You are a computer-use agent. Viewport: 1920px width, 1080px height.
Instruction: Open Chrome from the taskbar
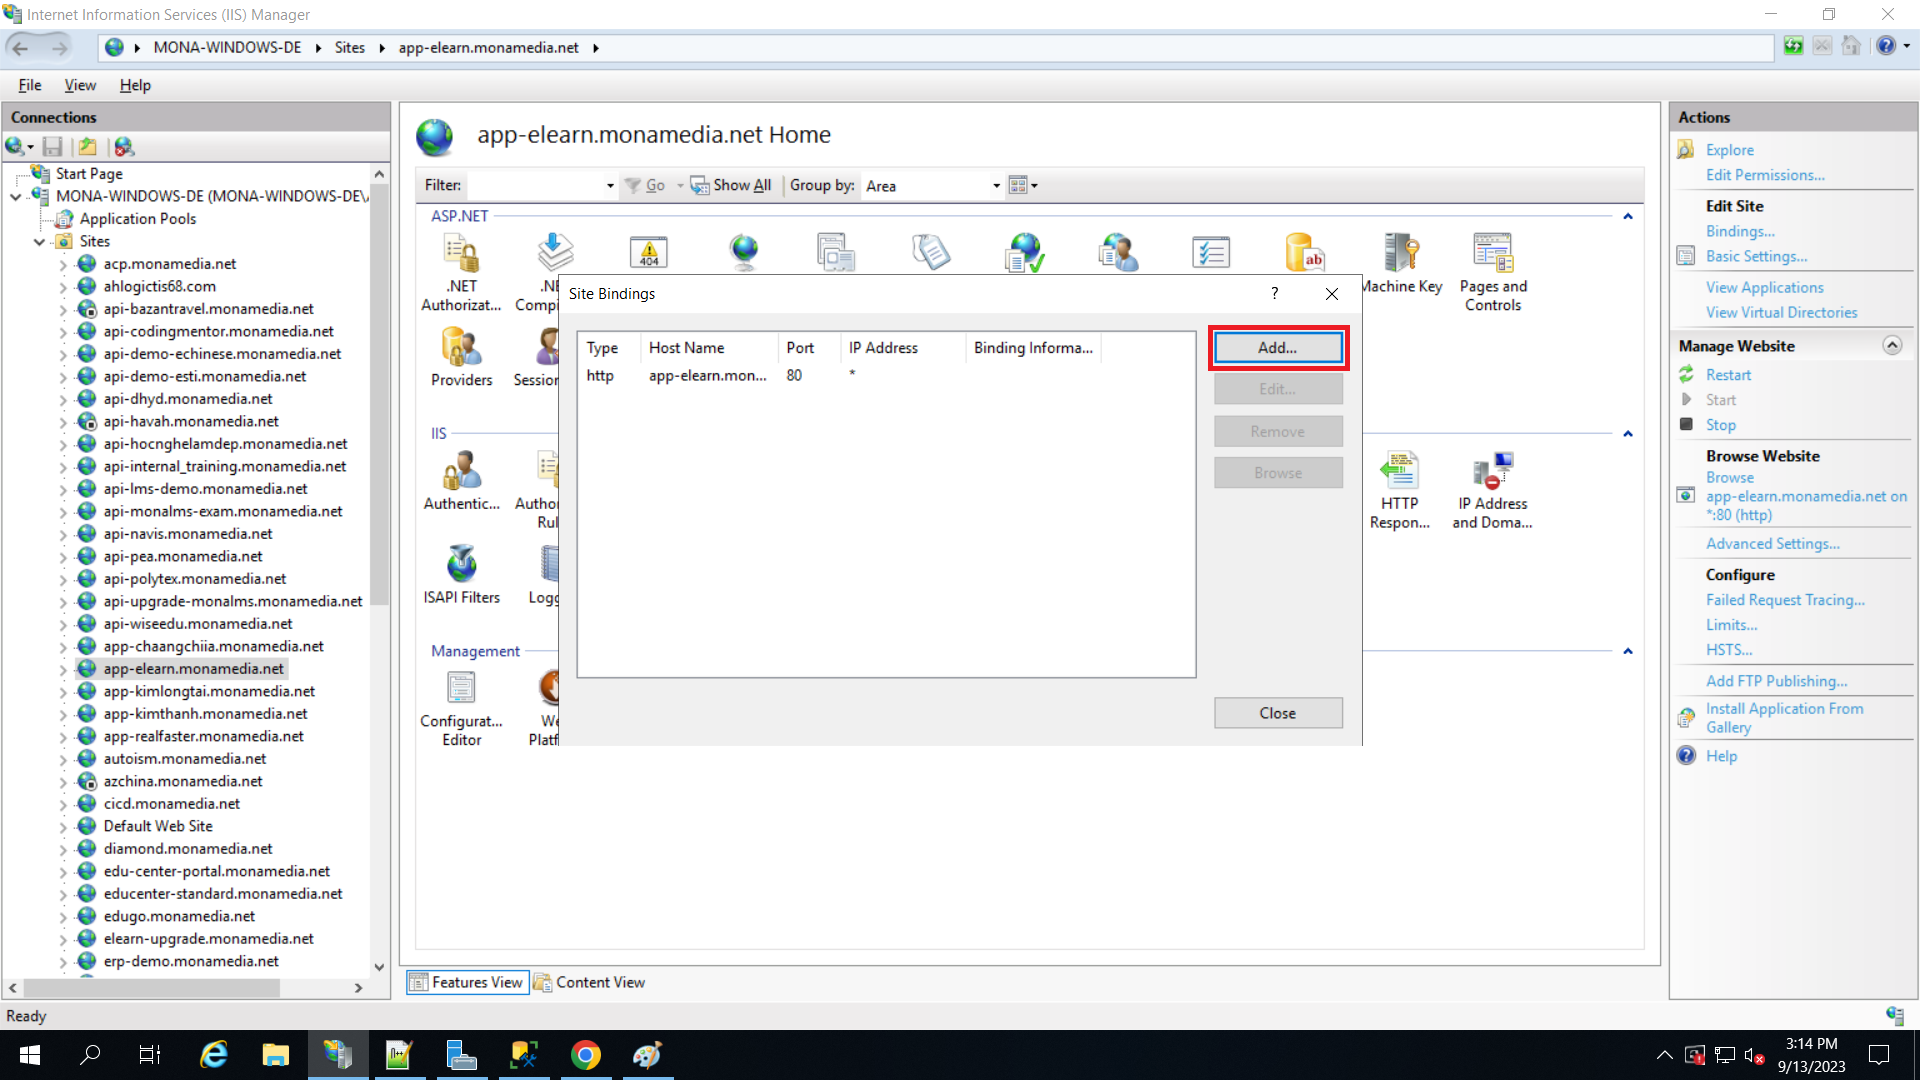586,1055
